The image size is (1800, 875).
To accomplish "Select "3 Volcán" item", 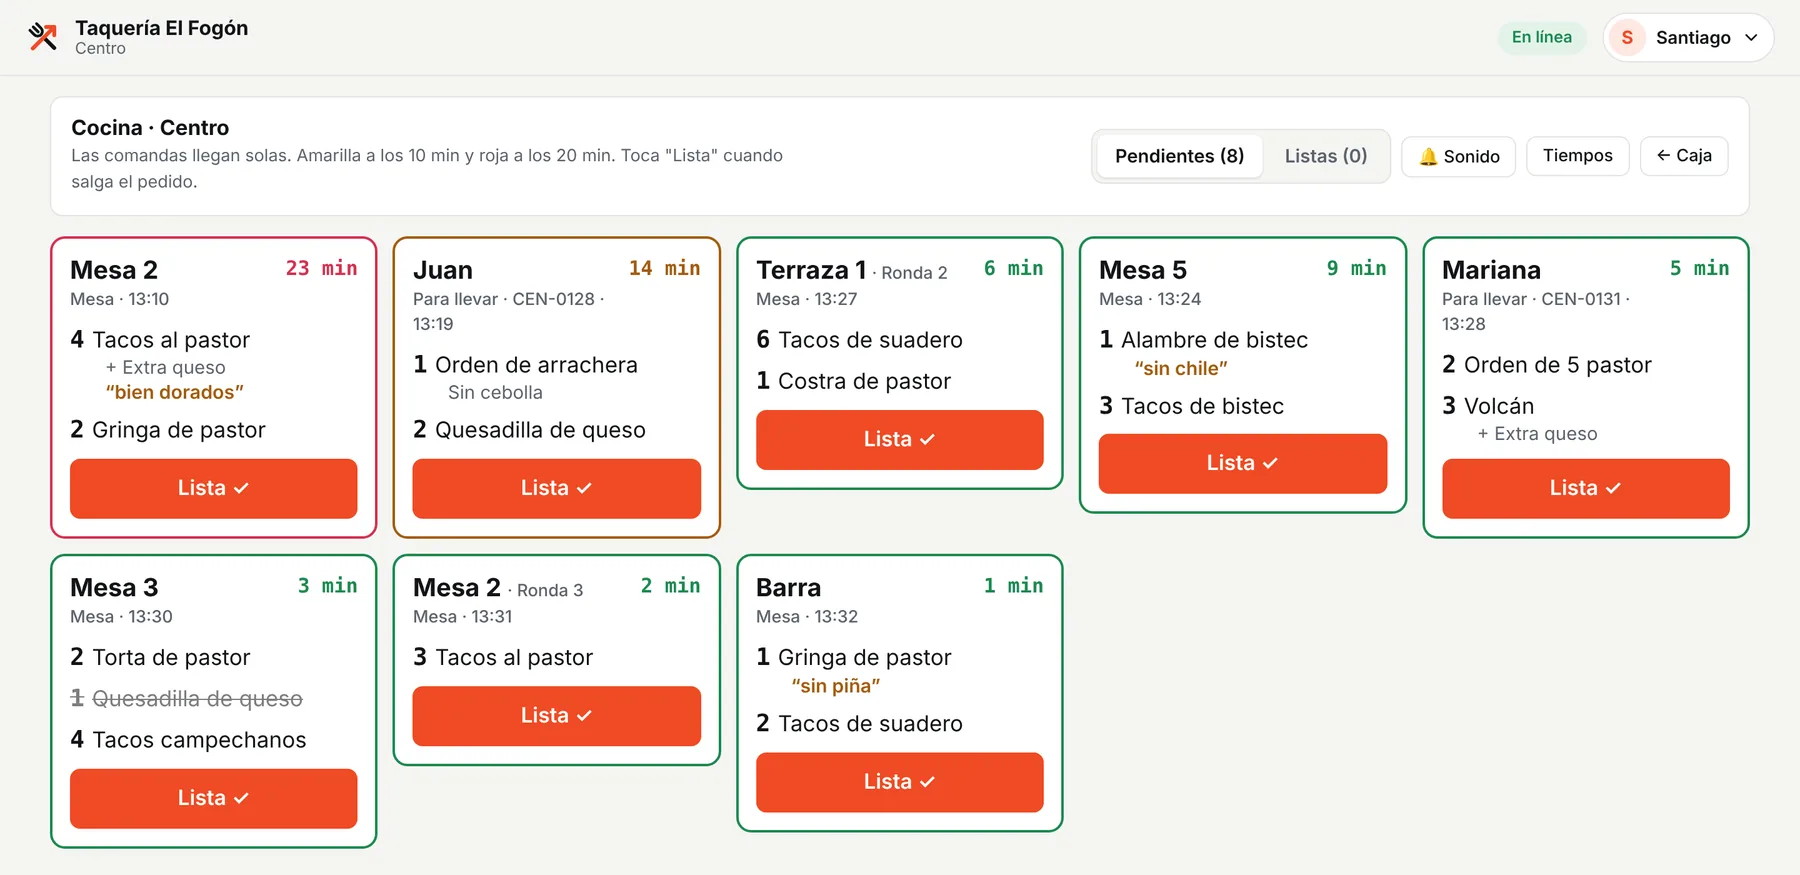I will (1488, 406).
